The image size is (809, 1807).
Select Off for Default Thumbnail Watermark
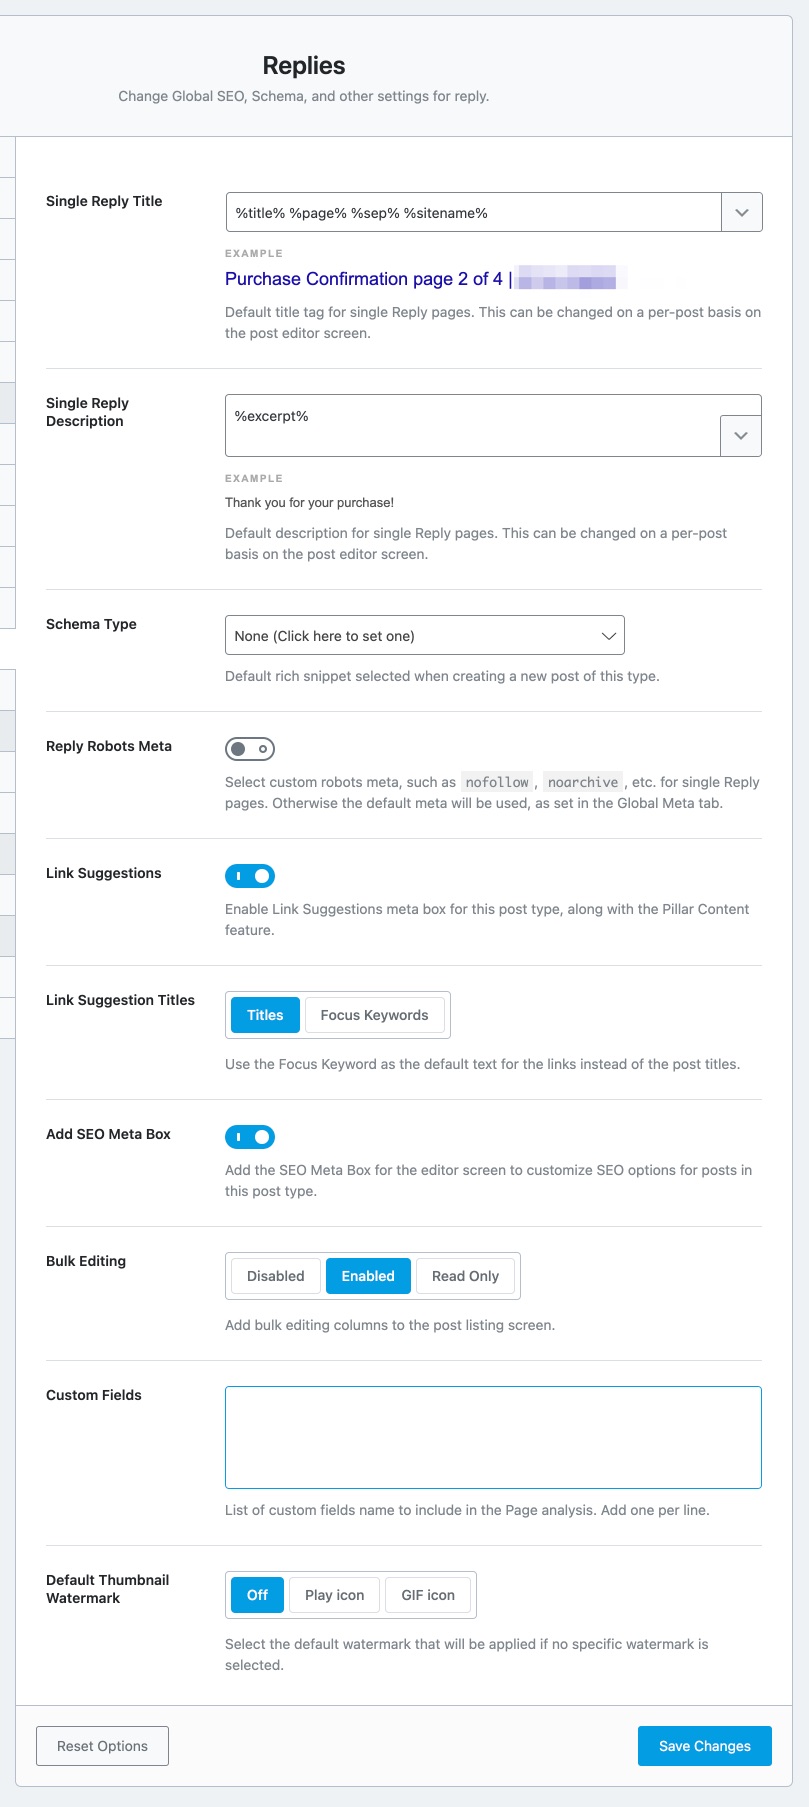coord(258,1595)
